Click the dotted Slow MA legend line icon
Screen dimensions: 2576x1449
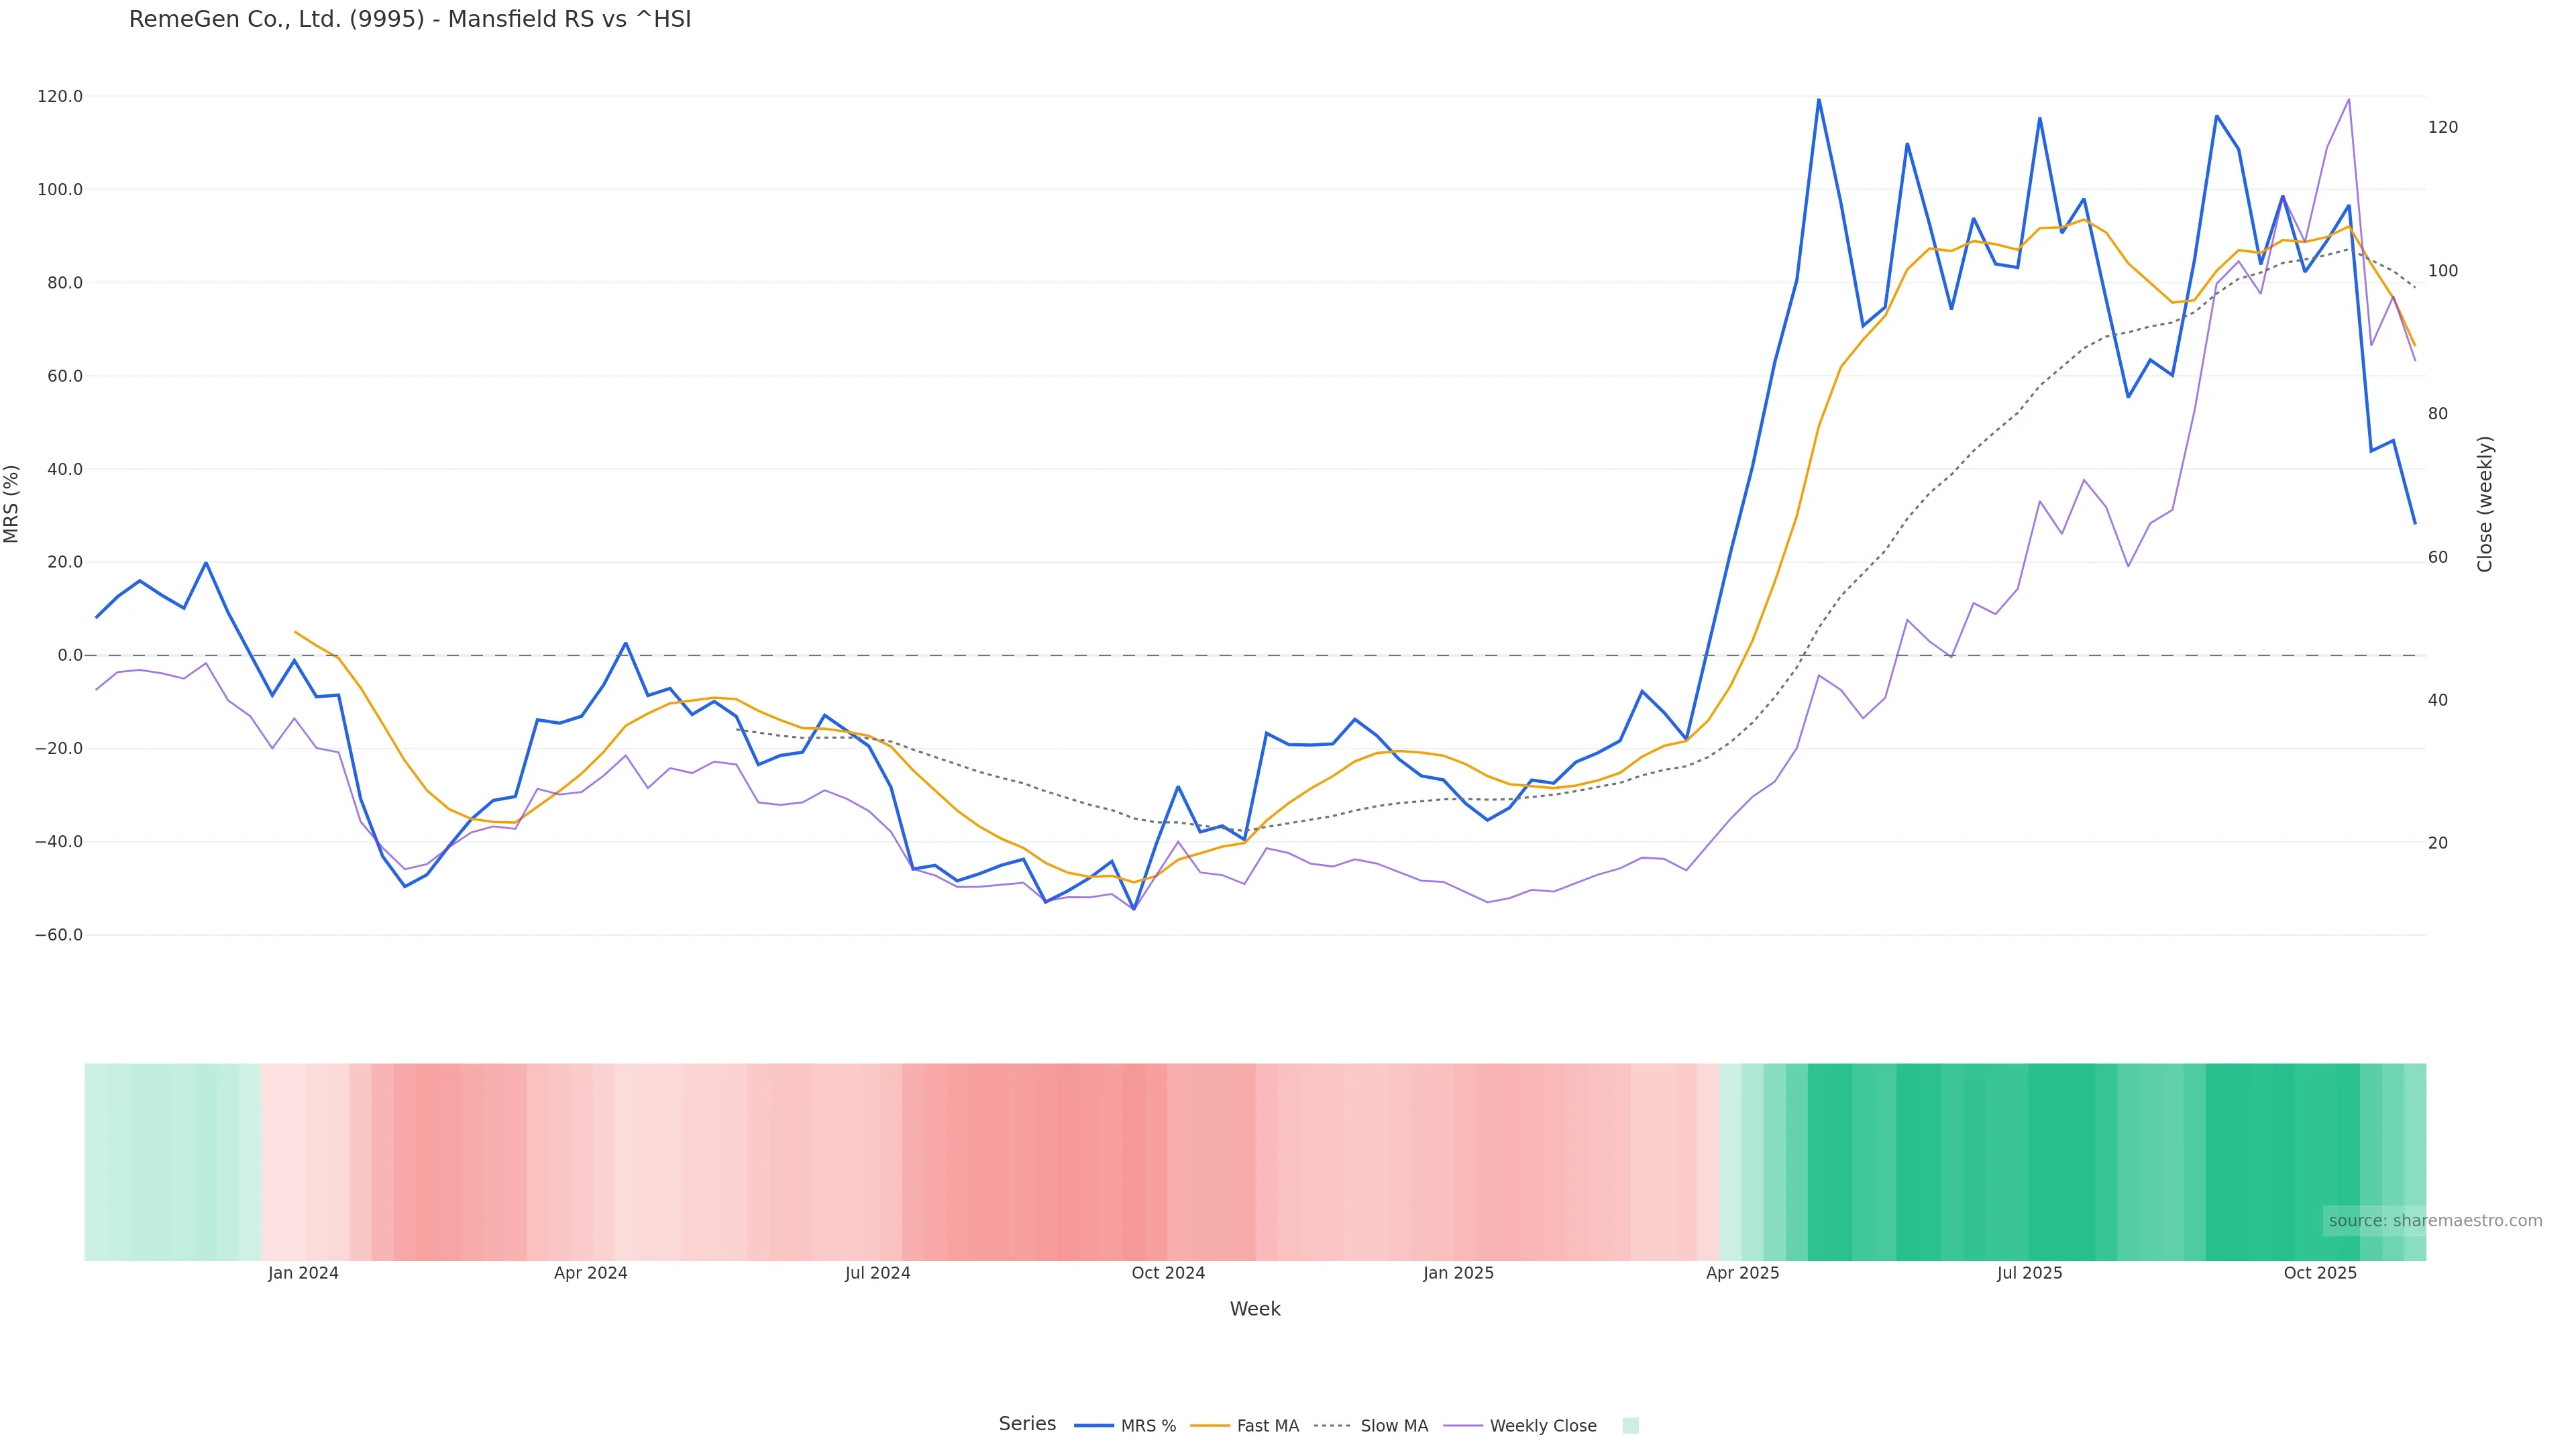coord(1332,1426)
